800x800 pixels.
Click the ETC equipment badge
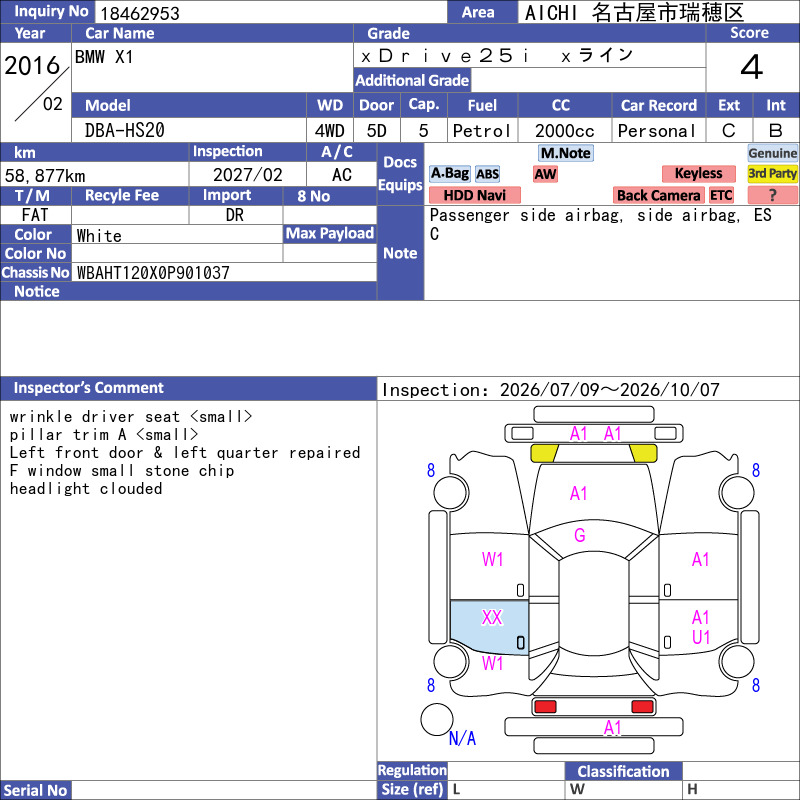(x=721, y=195)
